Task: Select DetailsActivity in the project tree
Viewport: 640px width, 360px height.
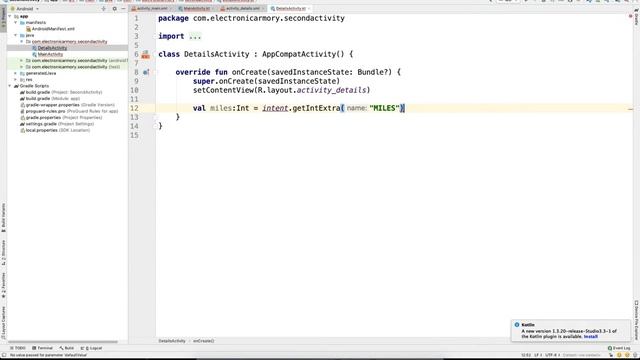Action: pos(52,48)
